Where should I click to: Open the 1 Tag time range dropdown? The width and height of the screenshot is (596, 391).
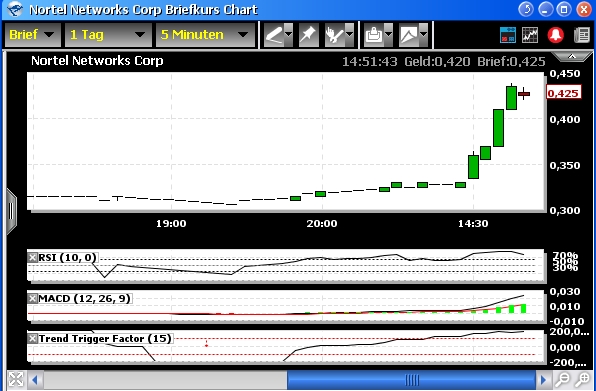point(108,35)
